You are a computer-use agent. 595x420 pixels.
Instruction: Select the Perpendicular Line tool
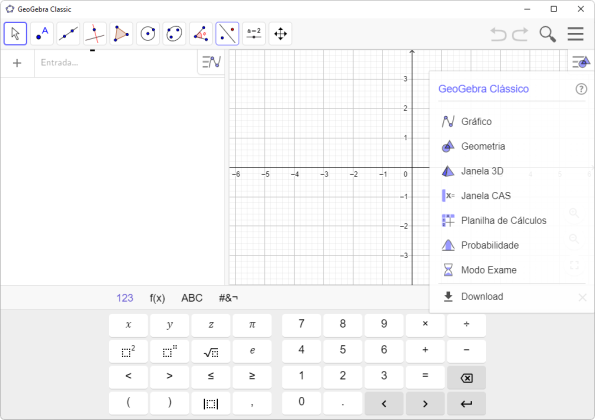tap(94, 34)
